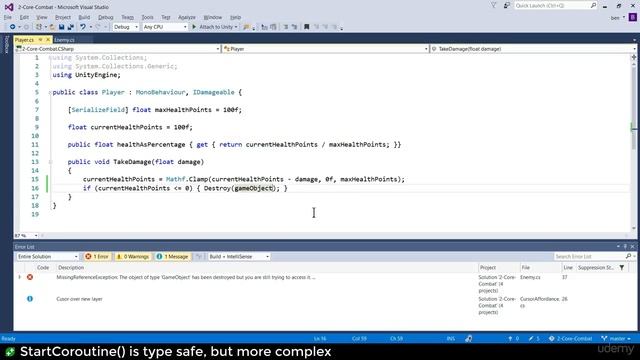Click the Visual Studio logo icon

(x=9, y=7)
